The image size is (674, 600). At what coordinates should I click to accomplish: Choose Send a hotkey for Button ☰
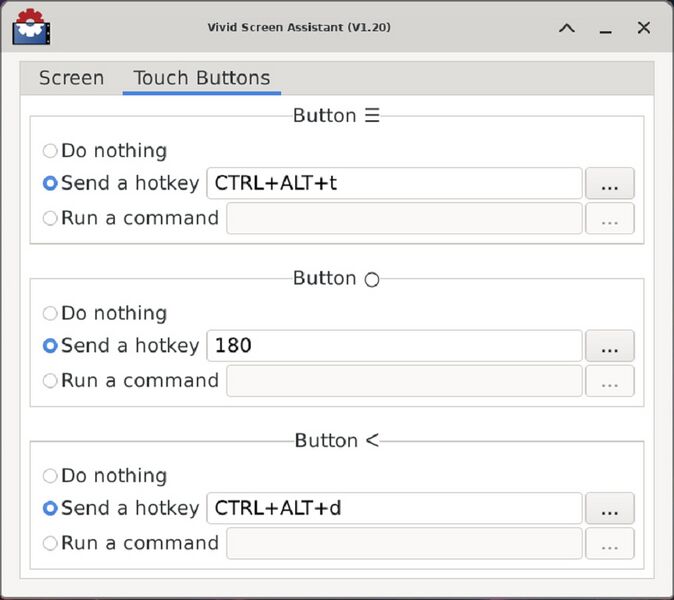coord(50,184)
